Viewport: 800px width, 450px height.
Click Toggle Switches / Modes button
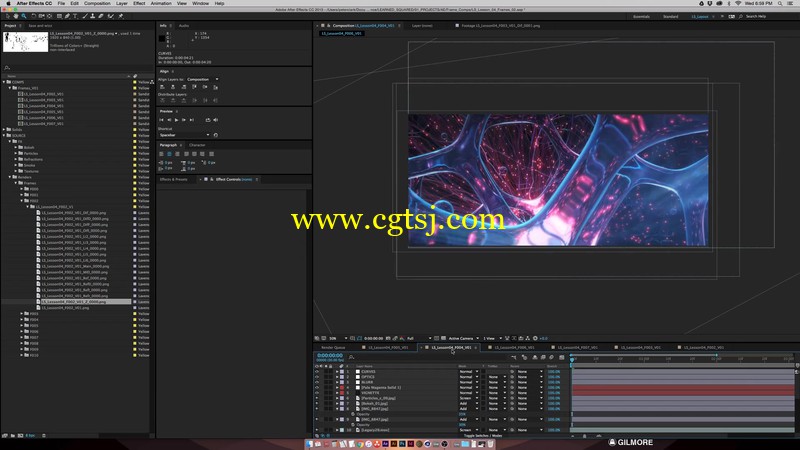click(483, 436)
